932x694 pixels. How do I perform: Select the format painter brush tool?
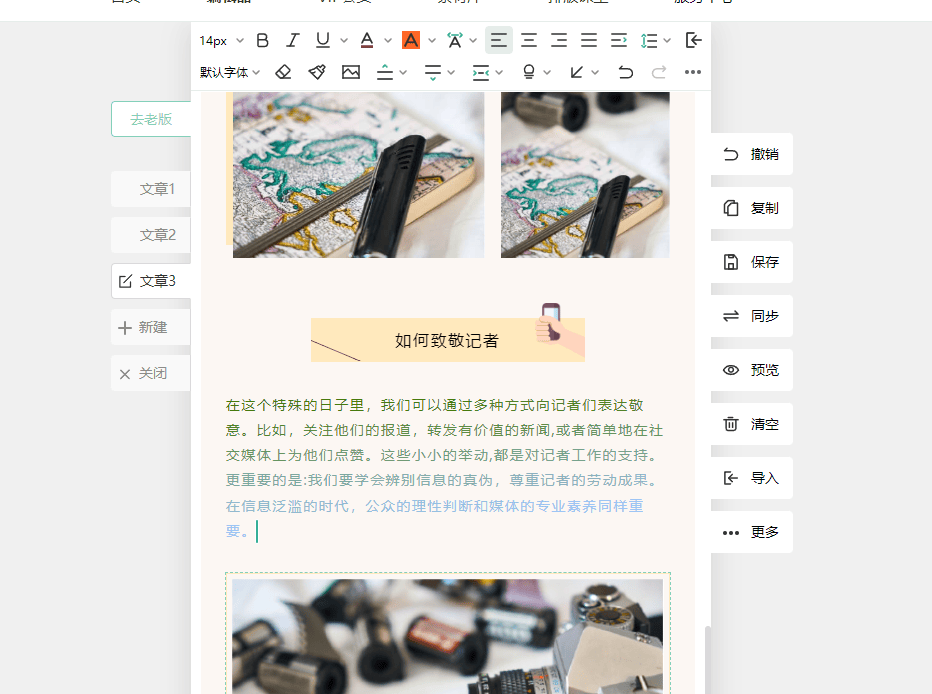(x=317, y=72)
